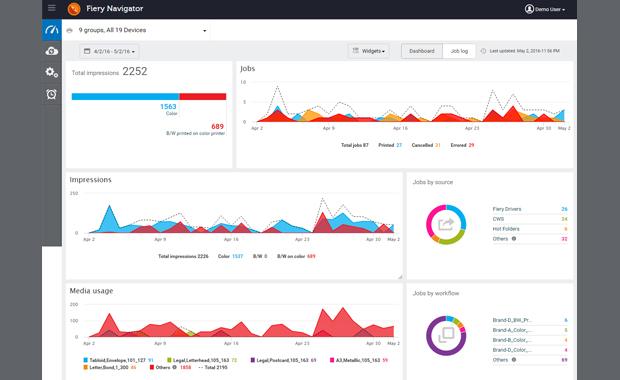Click B/W on color 689 in Impressions legend
Screen dimensions: 620x380
pyautogui.click(x=296, y=256)
